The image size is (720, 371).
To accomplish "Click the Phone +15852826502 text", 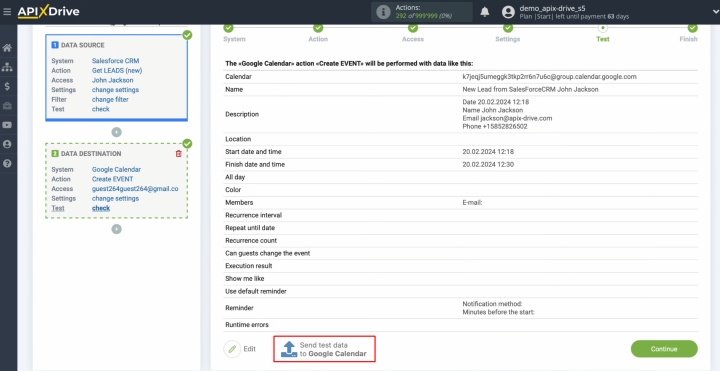I will [x=495, y=126].
